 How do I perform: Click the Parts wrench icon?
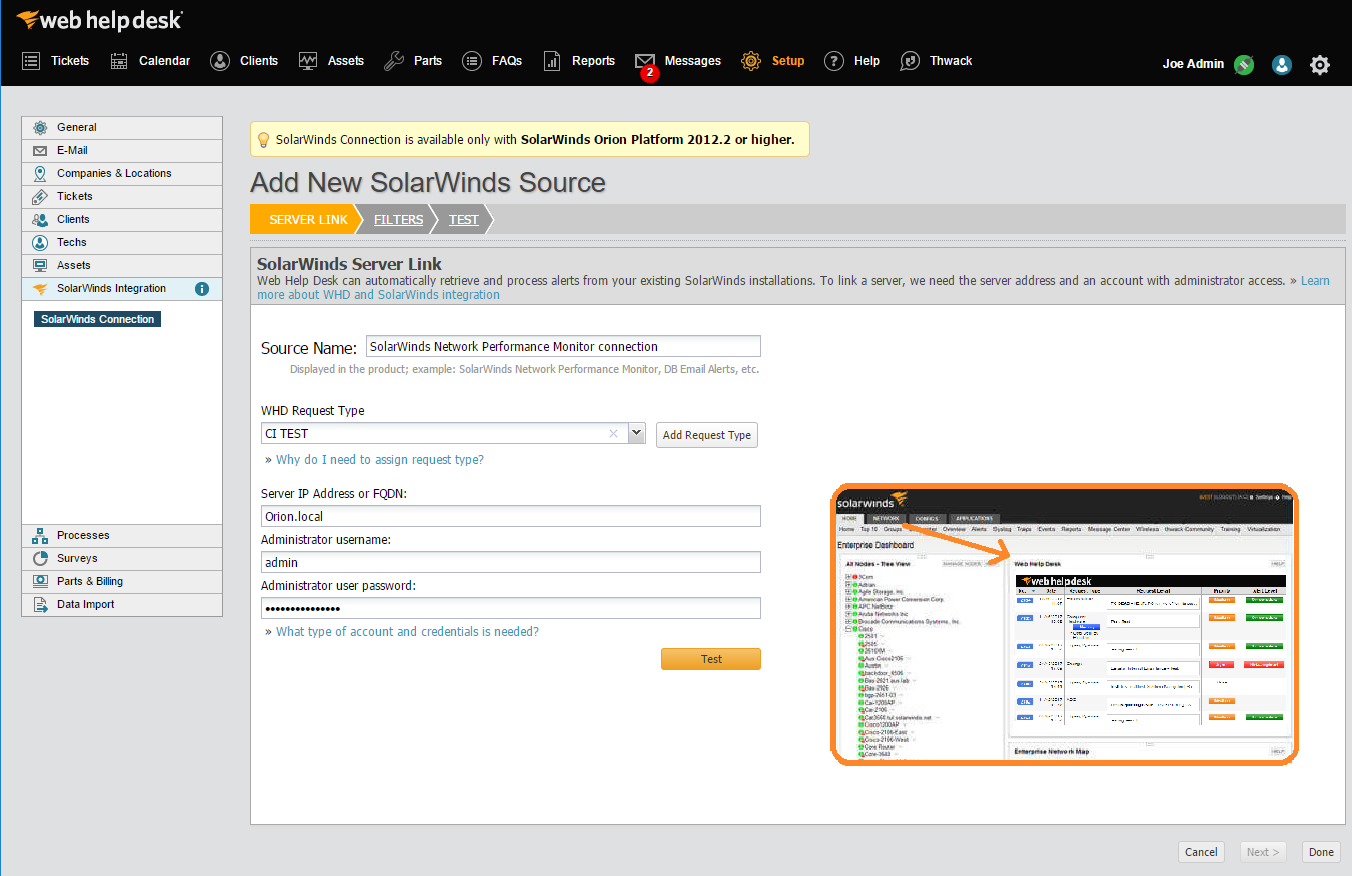coord(394,61)
